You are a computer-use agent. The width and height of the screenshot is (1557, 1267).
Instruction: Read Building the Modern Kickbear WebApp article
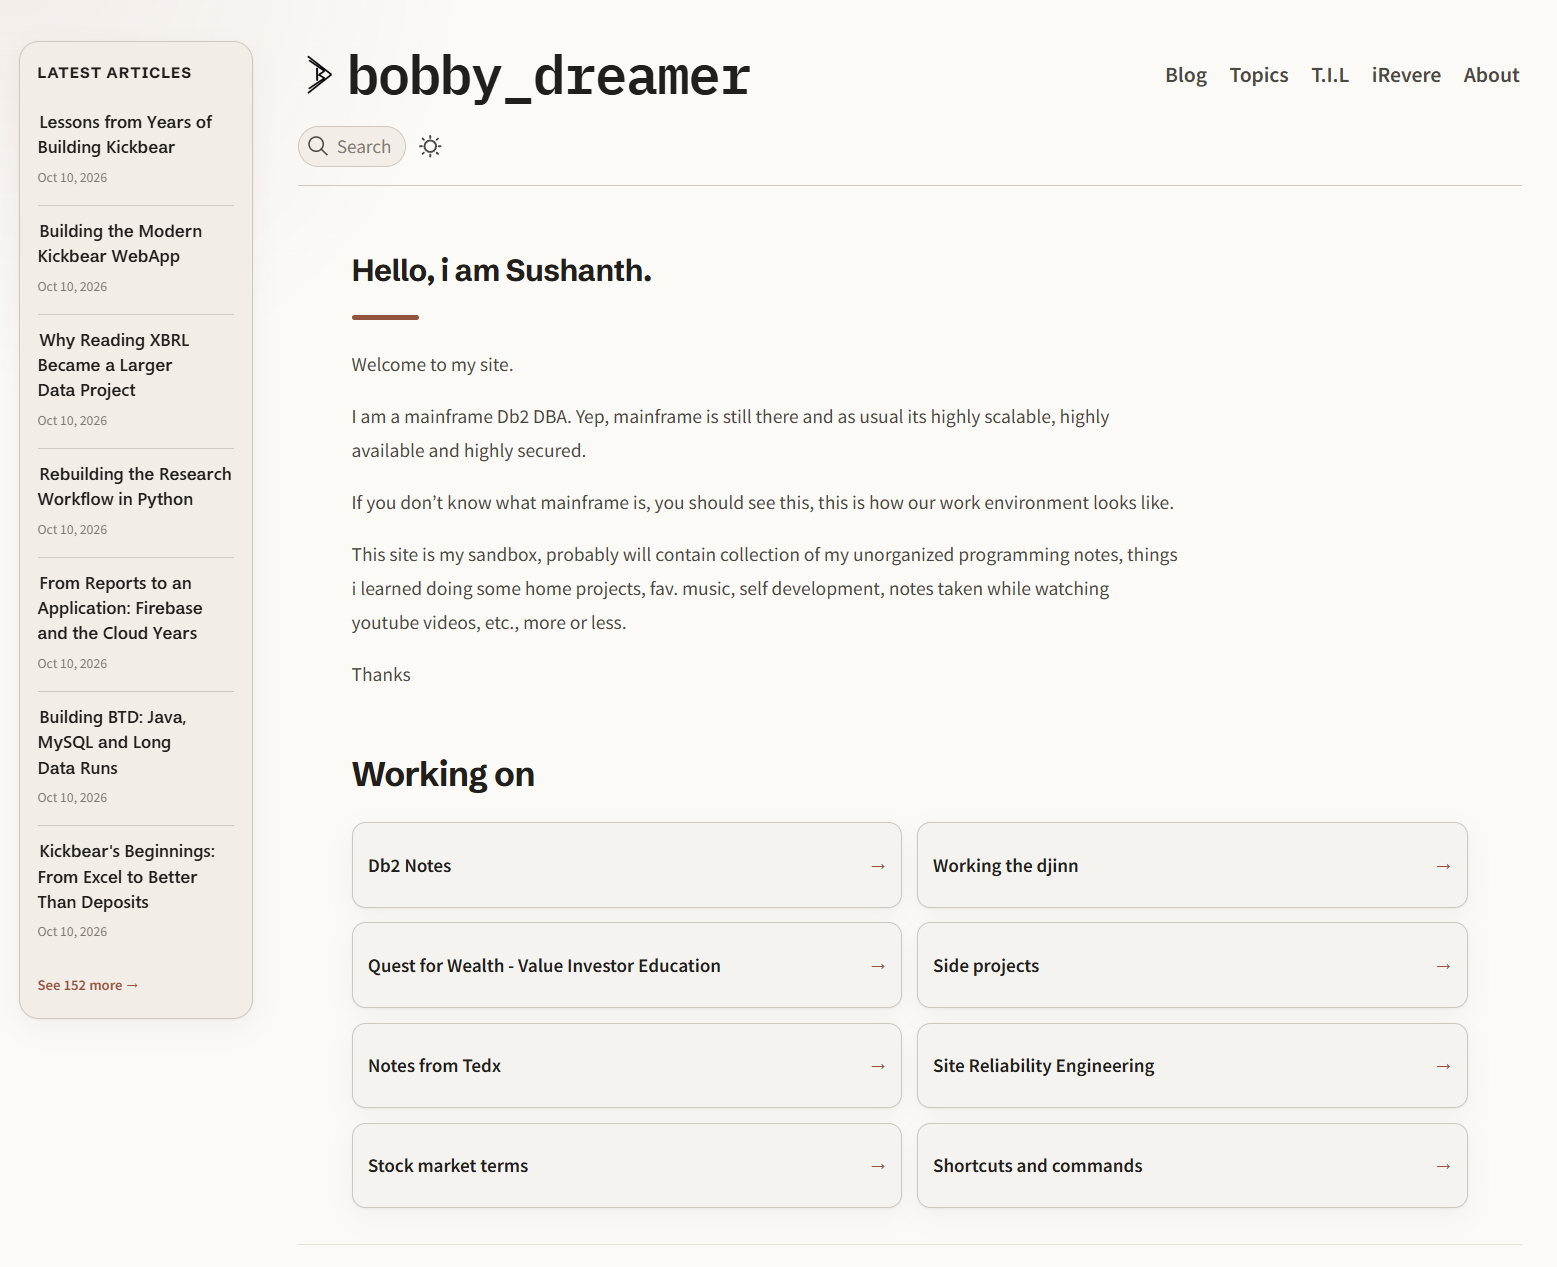tap(120, 243)
